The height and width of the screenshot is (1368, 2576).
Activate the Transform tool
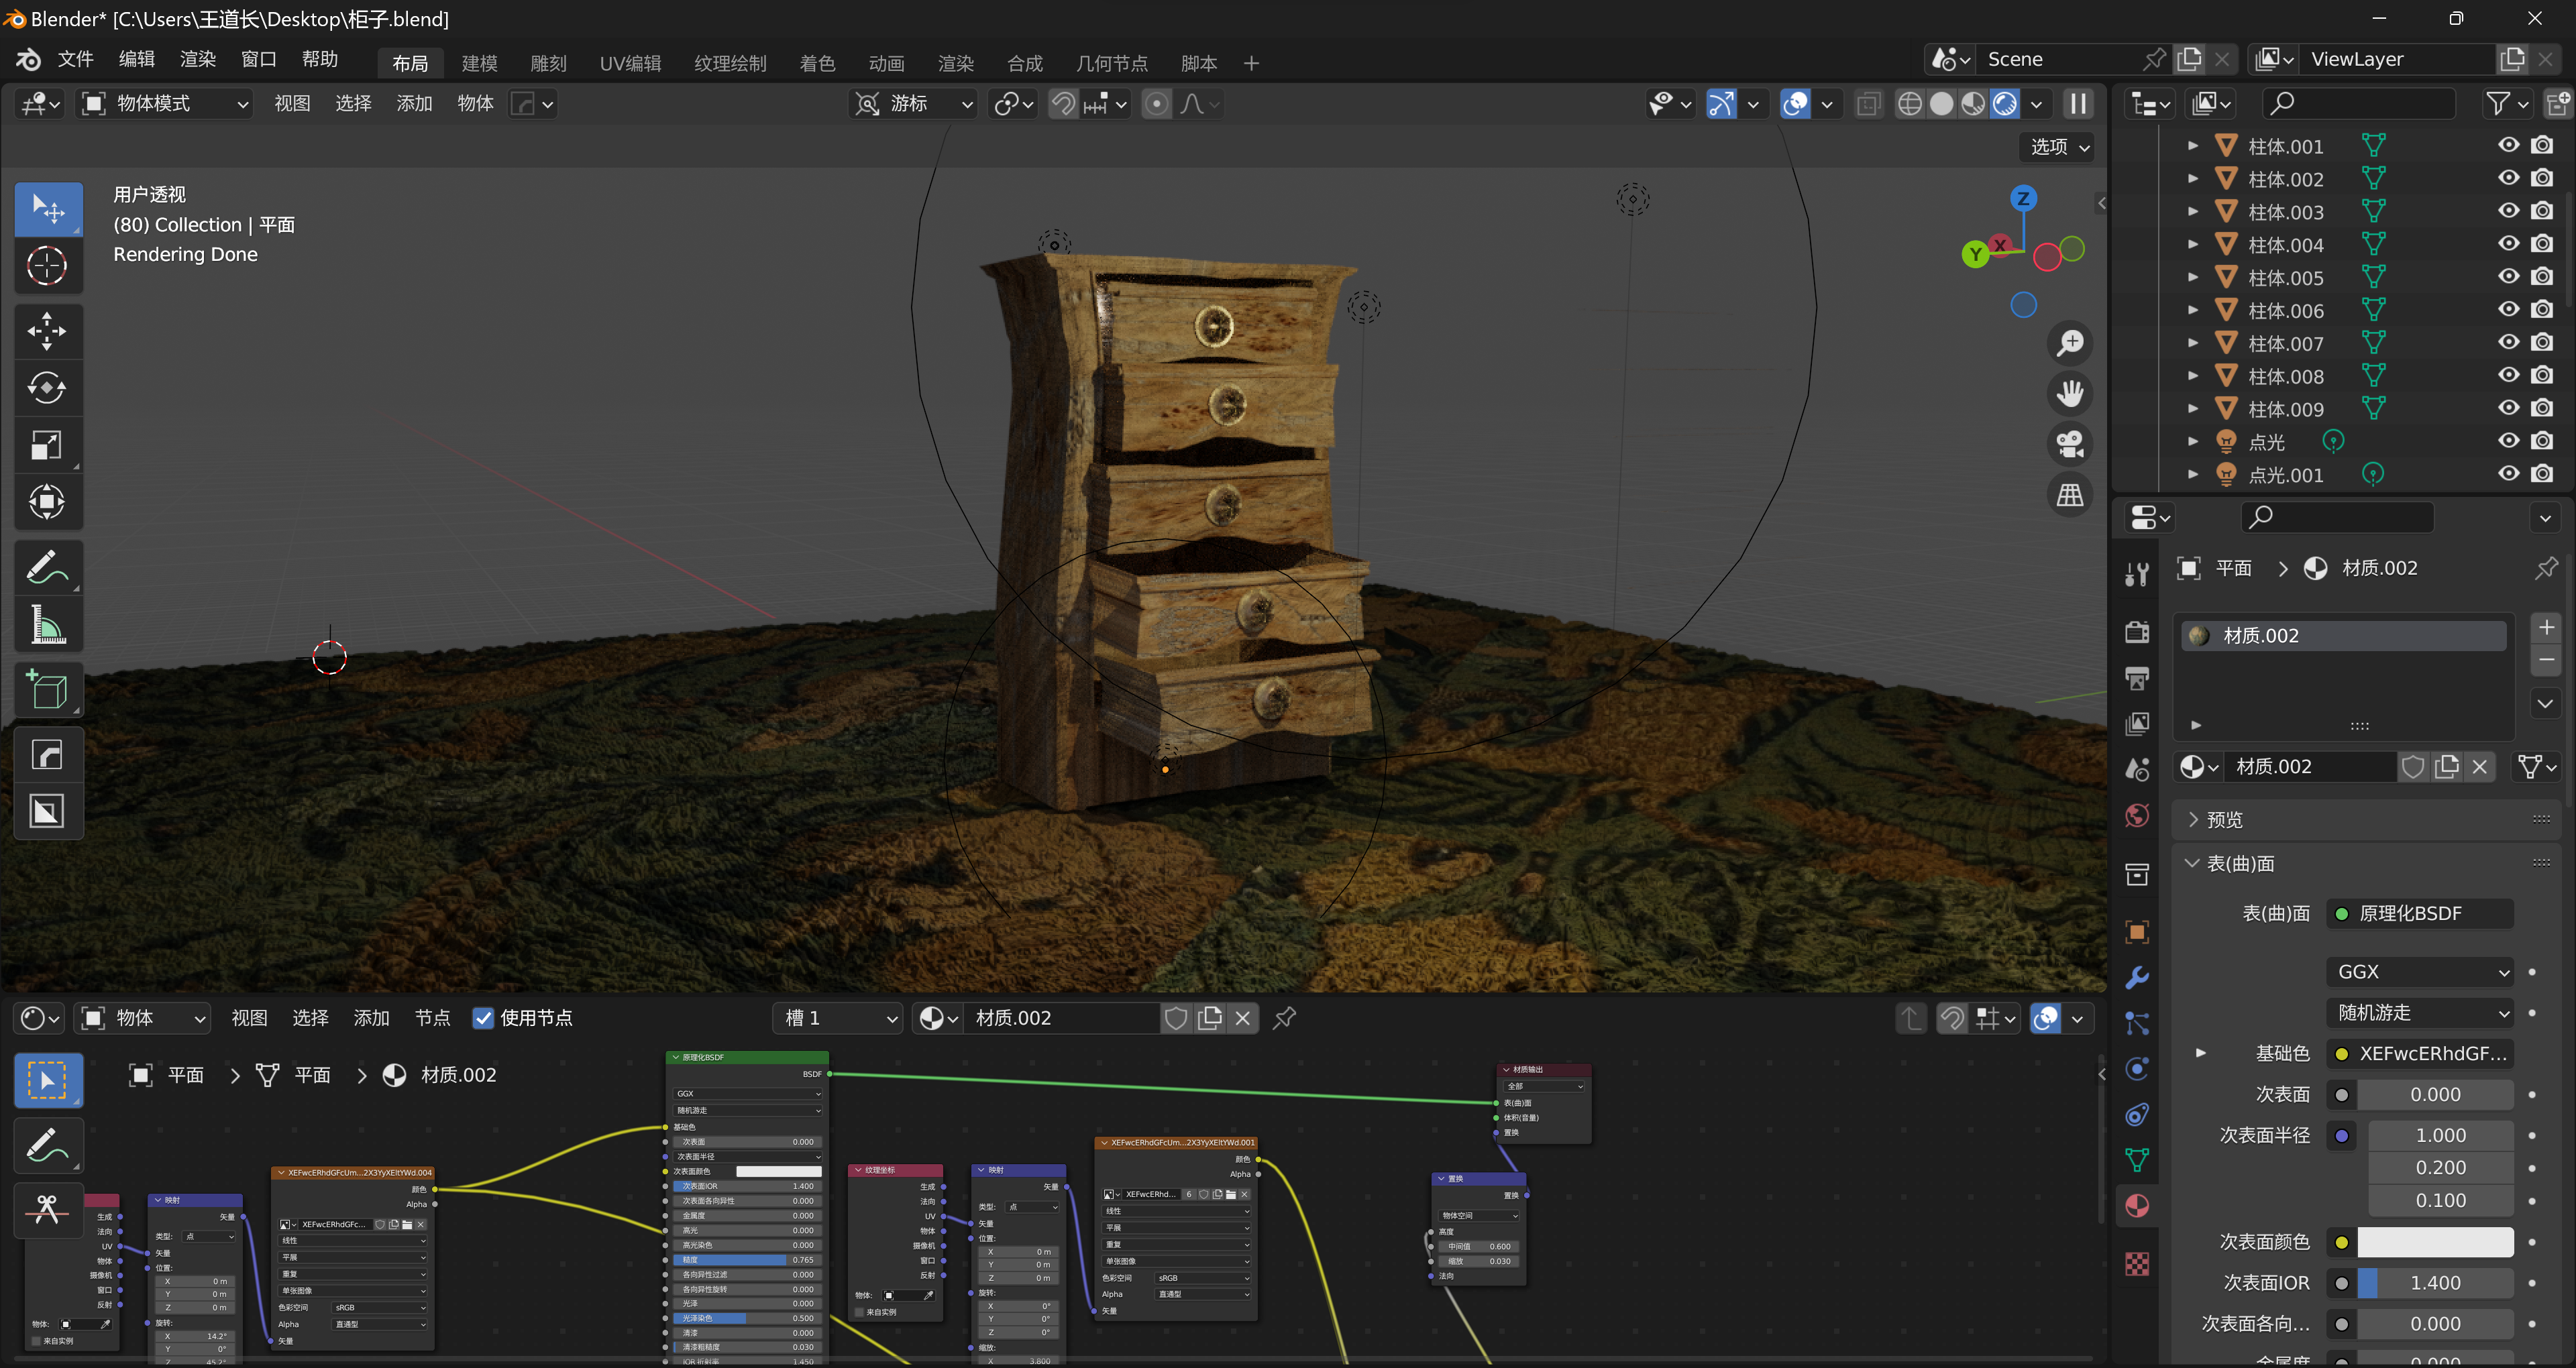tap(47, 502)
